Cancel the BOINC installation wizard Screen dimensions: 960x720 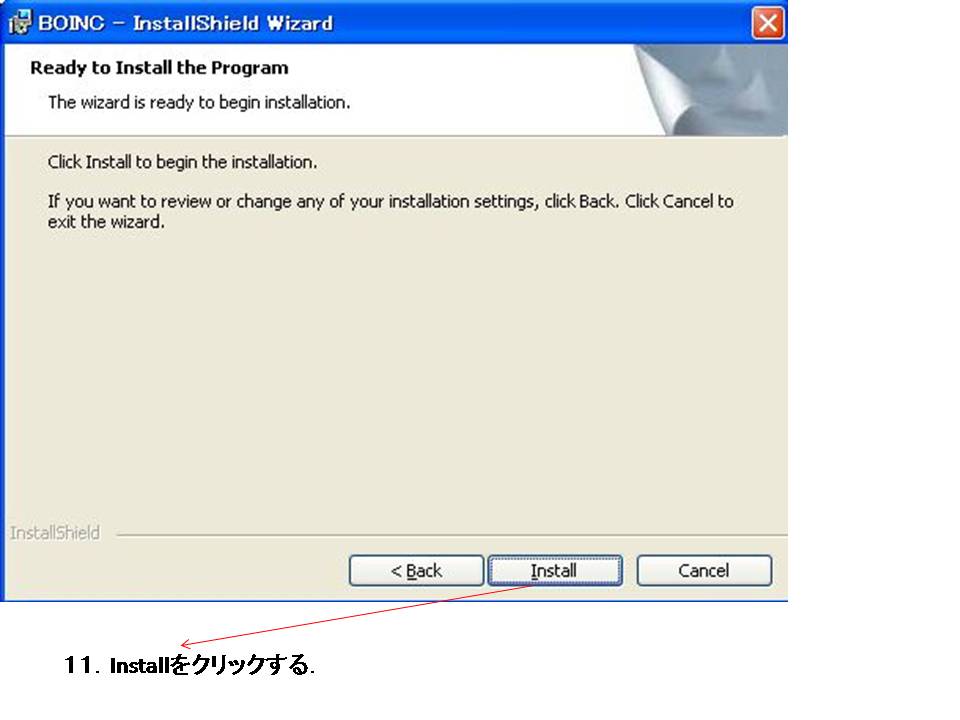click(704, 571)
